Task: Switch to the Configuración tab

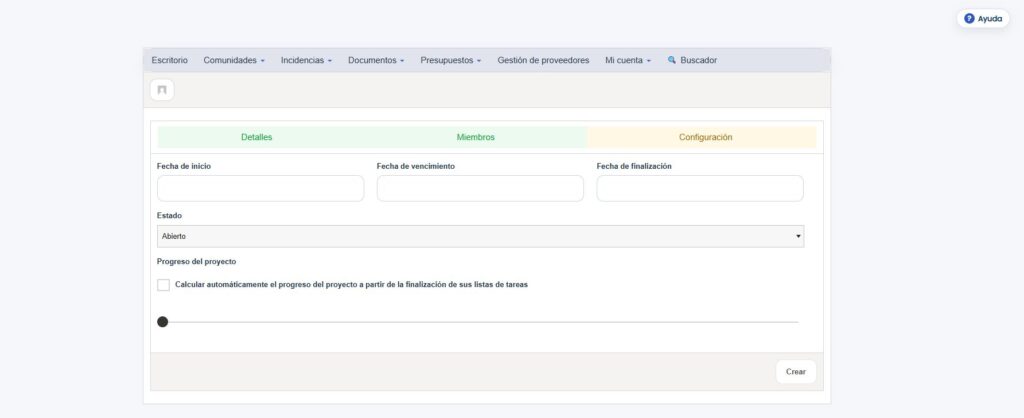Action: (x=705, y=137)
